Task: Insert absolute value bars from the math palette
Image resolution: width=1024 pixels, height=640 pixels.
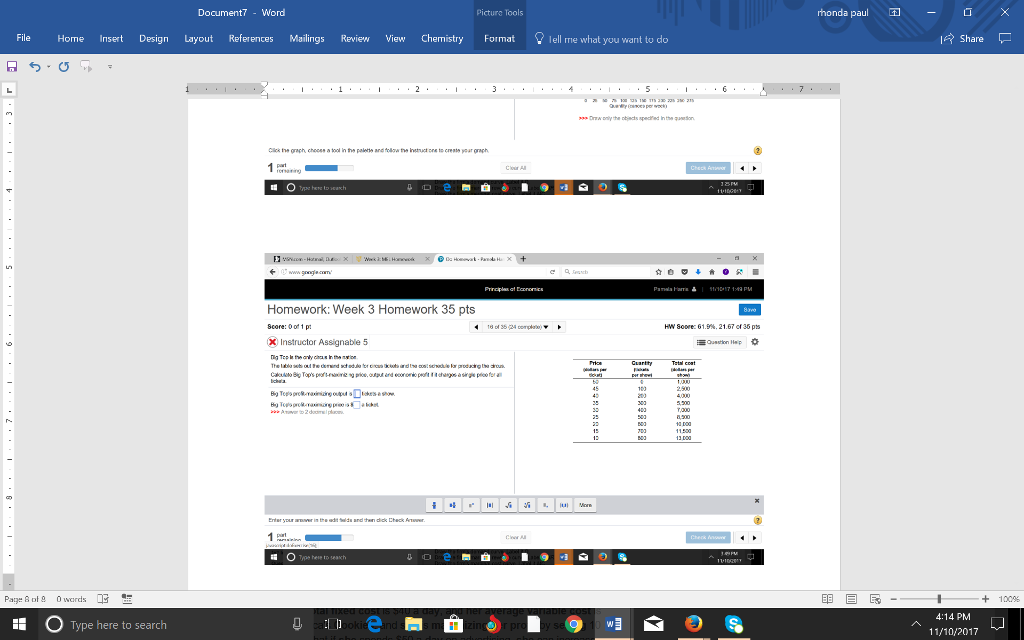Action: (490, 505)
